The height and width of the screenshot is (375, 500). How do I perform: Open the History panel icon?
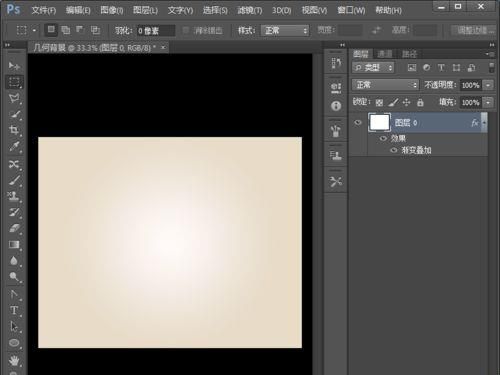(336, 63)
